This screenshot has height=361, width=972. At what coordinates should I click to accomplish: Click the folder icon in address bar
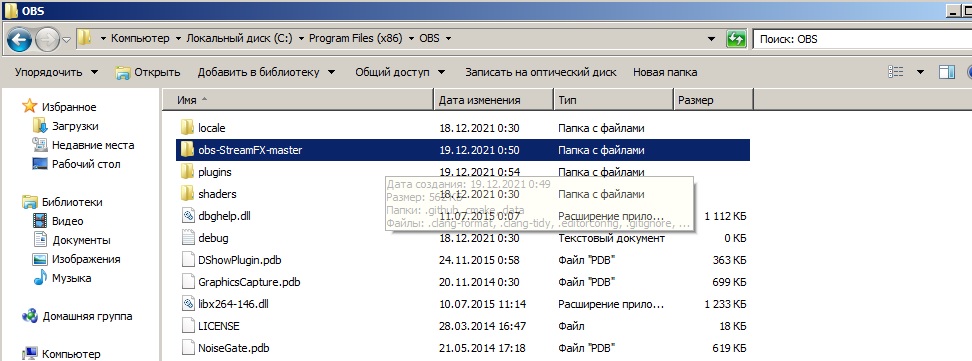pyautogui.click(x=84, y=38)
